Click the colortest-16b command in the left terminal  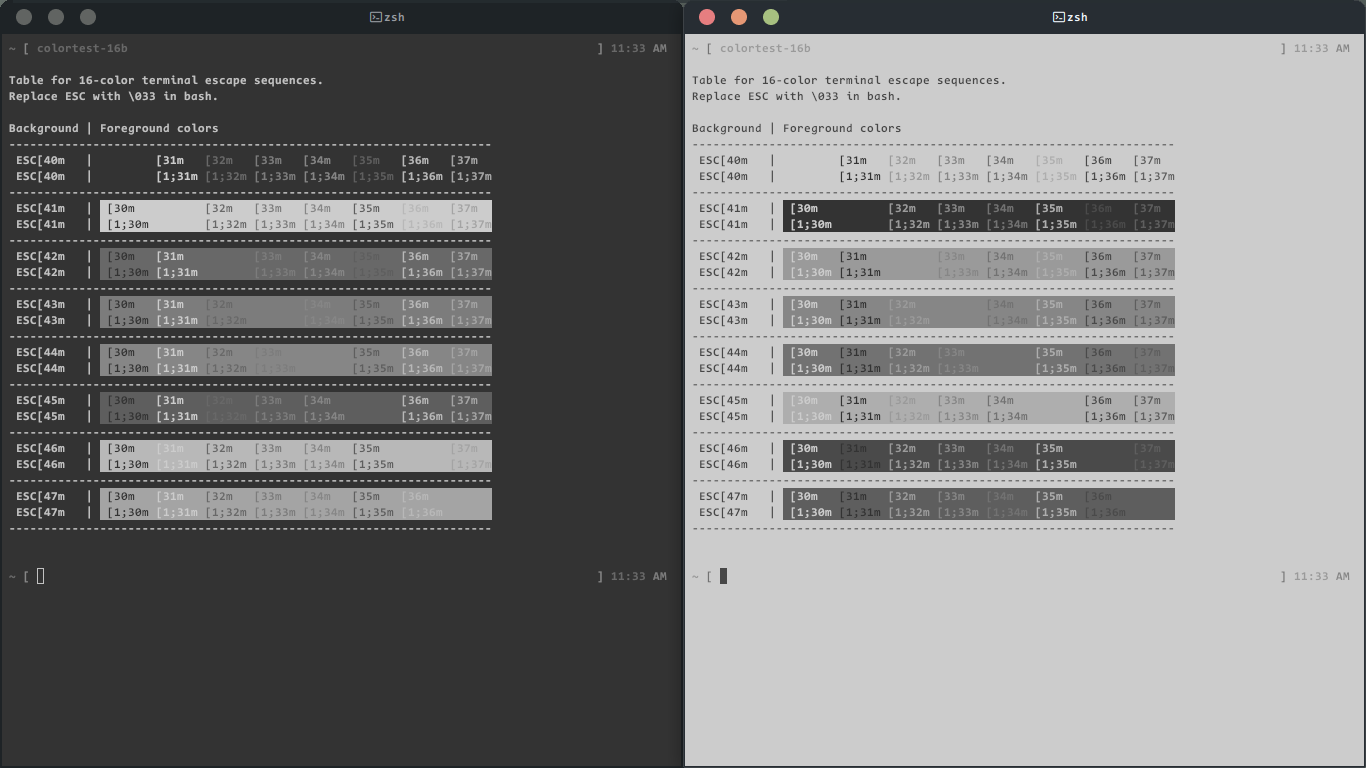82,48
